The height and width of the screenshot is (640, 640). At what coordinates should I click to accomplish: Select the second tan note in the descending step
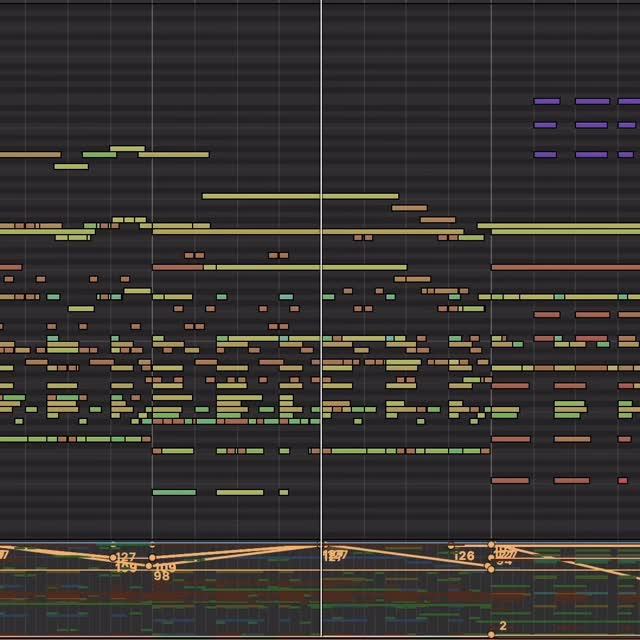coord(438,220)
